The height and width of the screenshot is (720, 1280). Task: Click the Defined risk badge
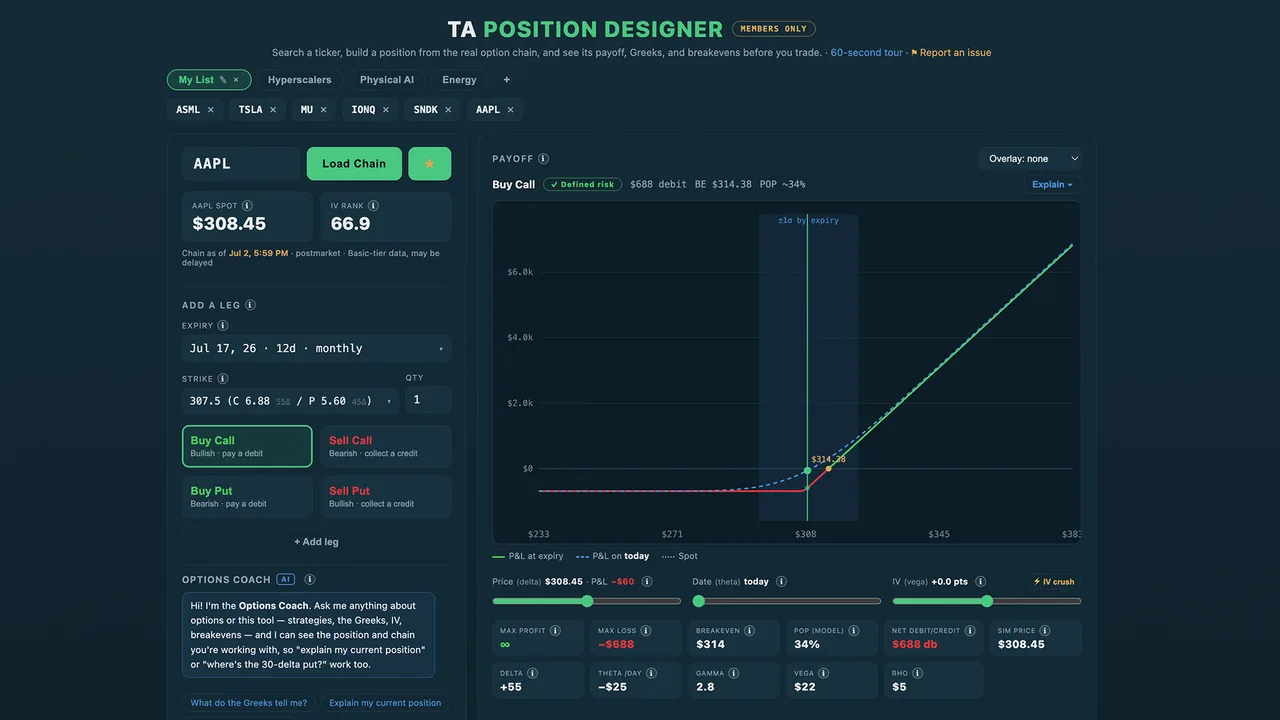583,184
